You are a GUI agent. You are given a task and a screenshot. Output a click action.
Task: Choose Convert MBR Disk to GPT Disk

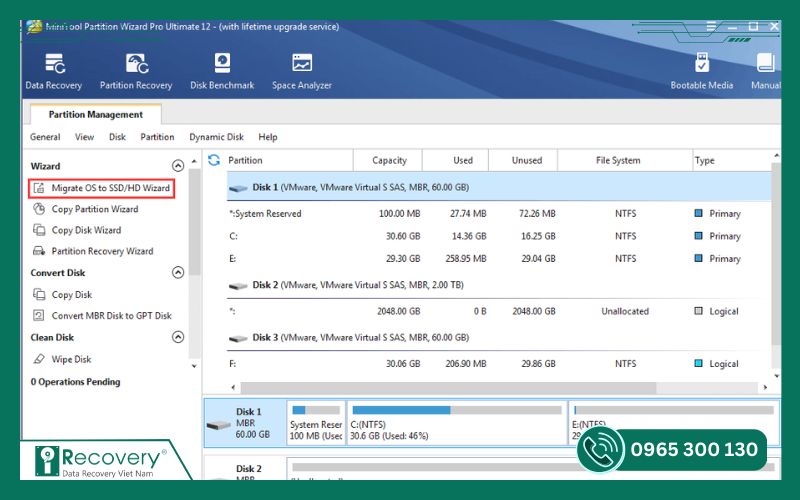(x=111, y=315)
